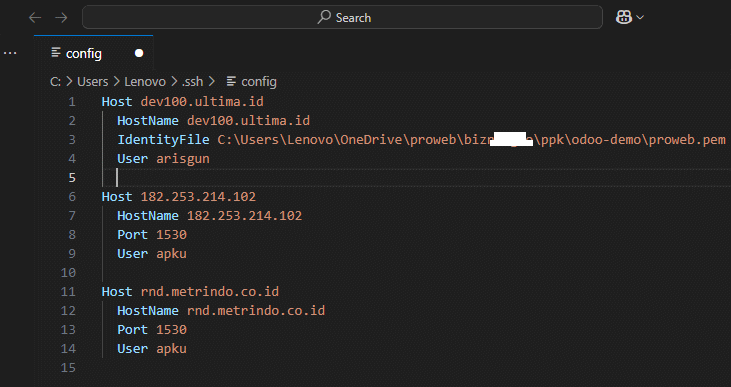Go forward using the right arrow
Viewport: 731px width, 387px height.
(61, 18)
